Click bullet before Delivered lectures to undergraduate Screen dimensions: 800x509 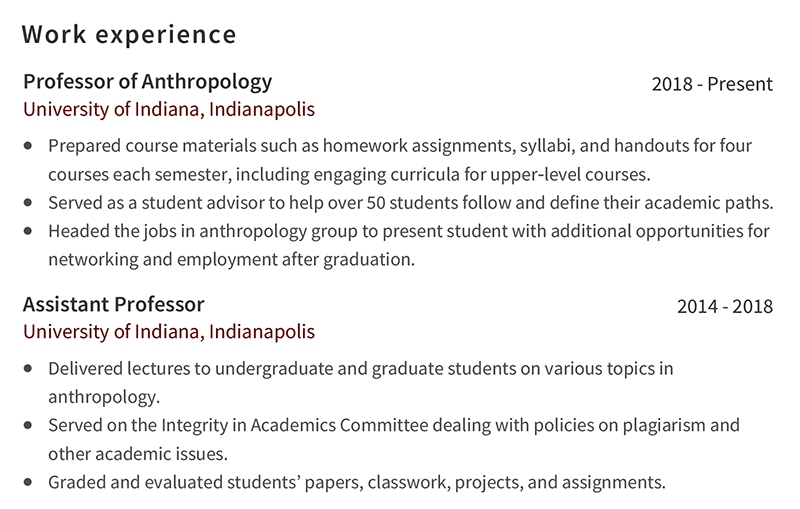click(28, 368)
